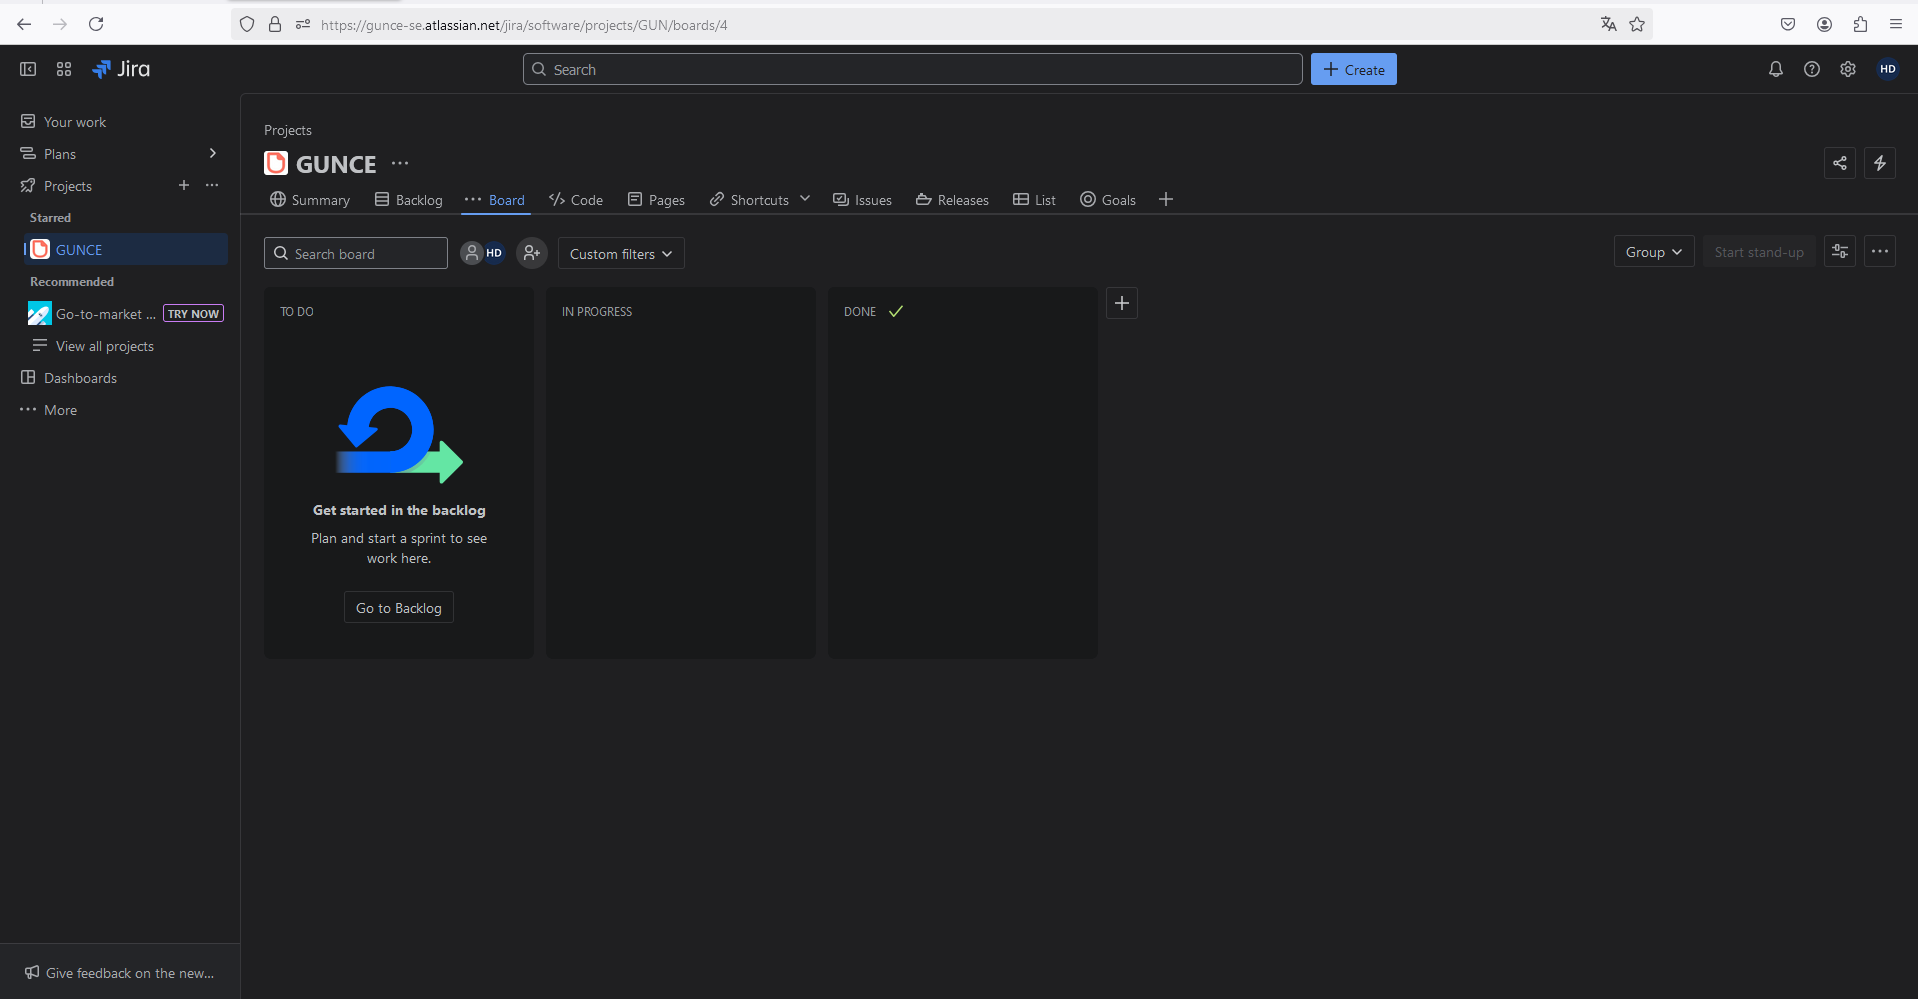Image resolution: width=1918 pixels, height=999 pixels.
Task: Create a project with the sidebar plus icon
Action: [x=184, y=185]
